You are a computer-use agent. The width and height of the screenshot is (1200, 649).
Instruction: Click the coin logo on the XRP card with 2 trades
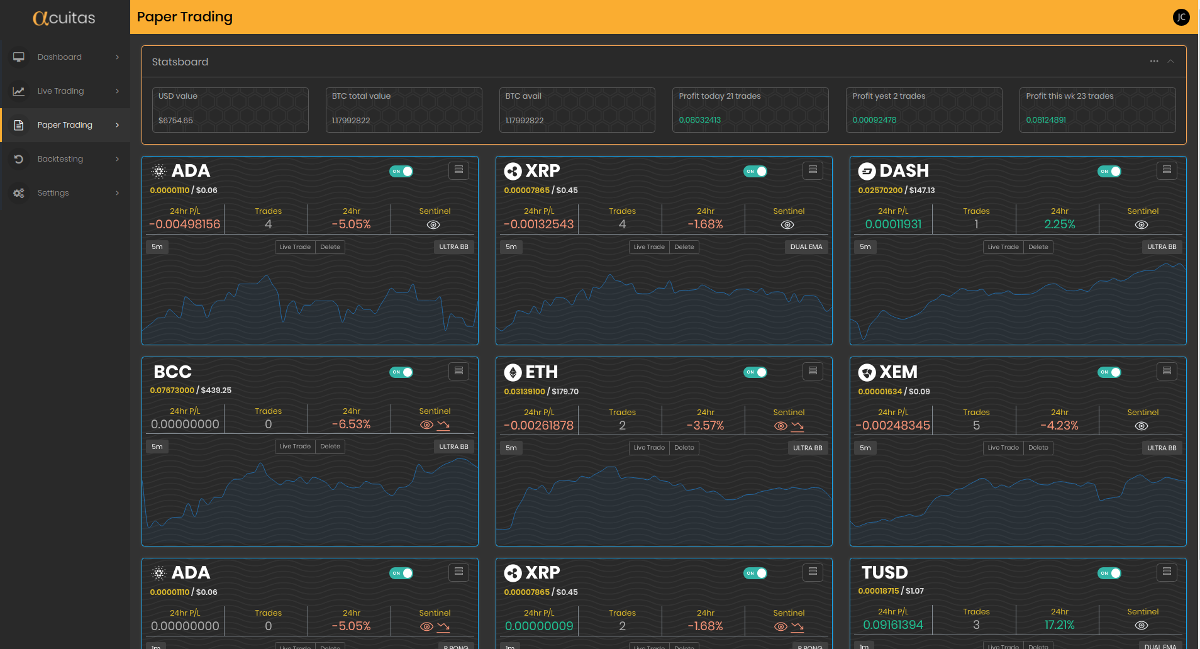(513, 573)
